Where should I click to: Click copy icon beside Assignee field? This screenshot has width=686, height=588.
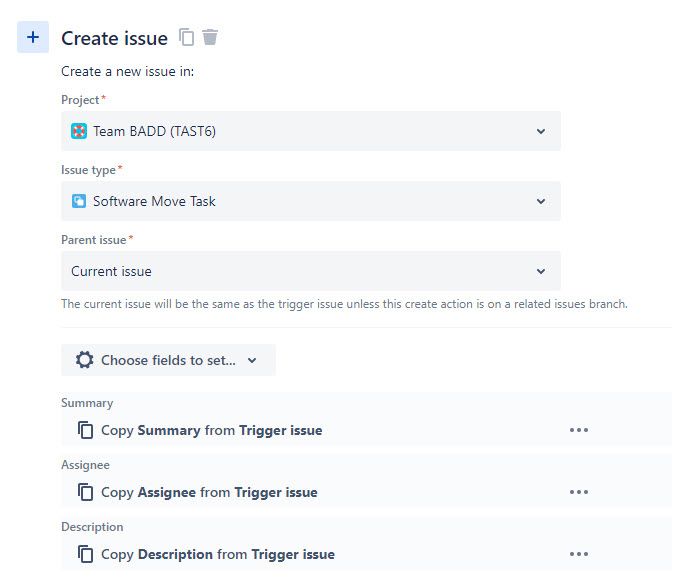[85, 492]
